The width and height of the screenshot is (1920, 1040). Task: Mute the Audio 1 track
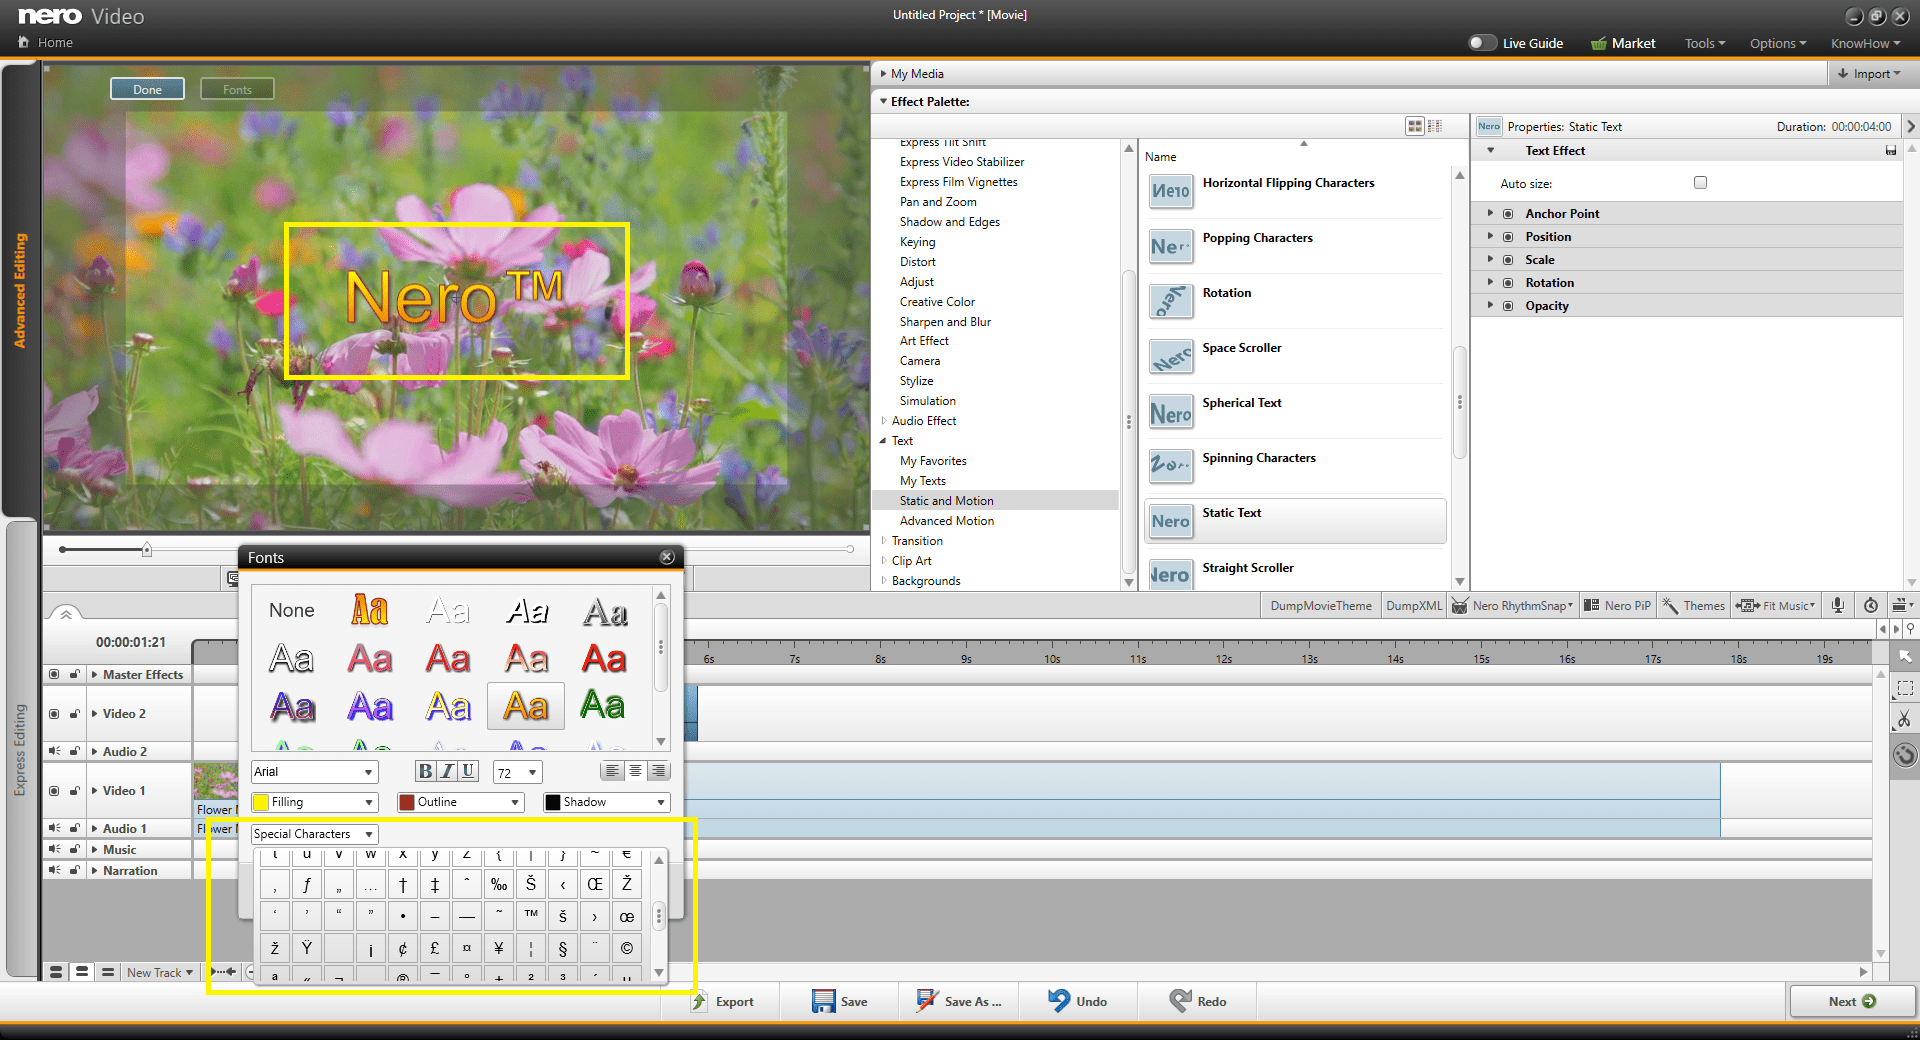(x=54, y=828)
